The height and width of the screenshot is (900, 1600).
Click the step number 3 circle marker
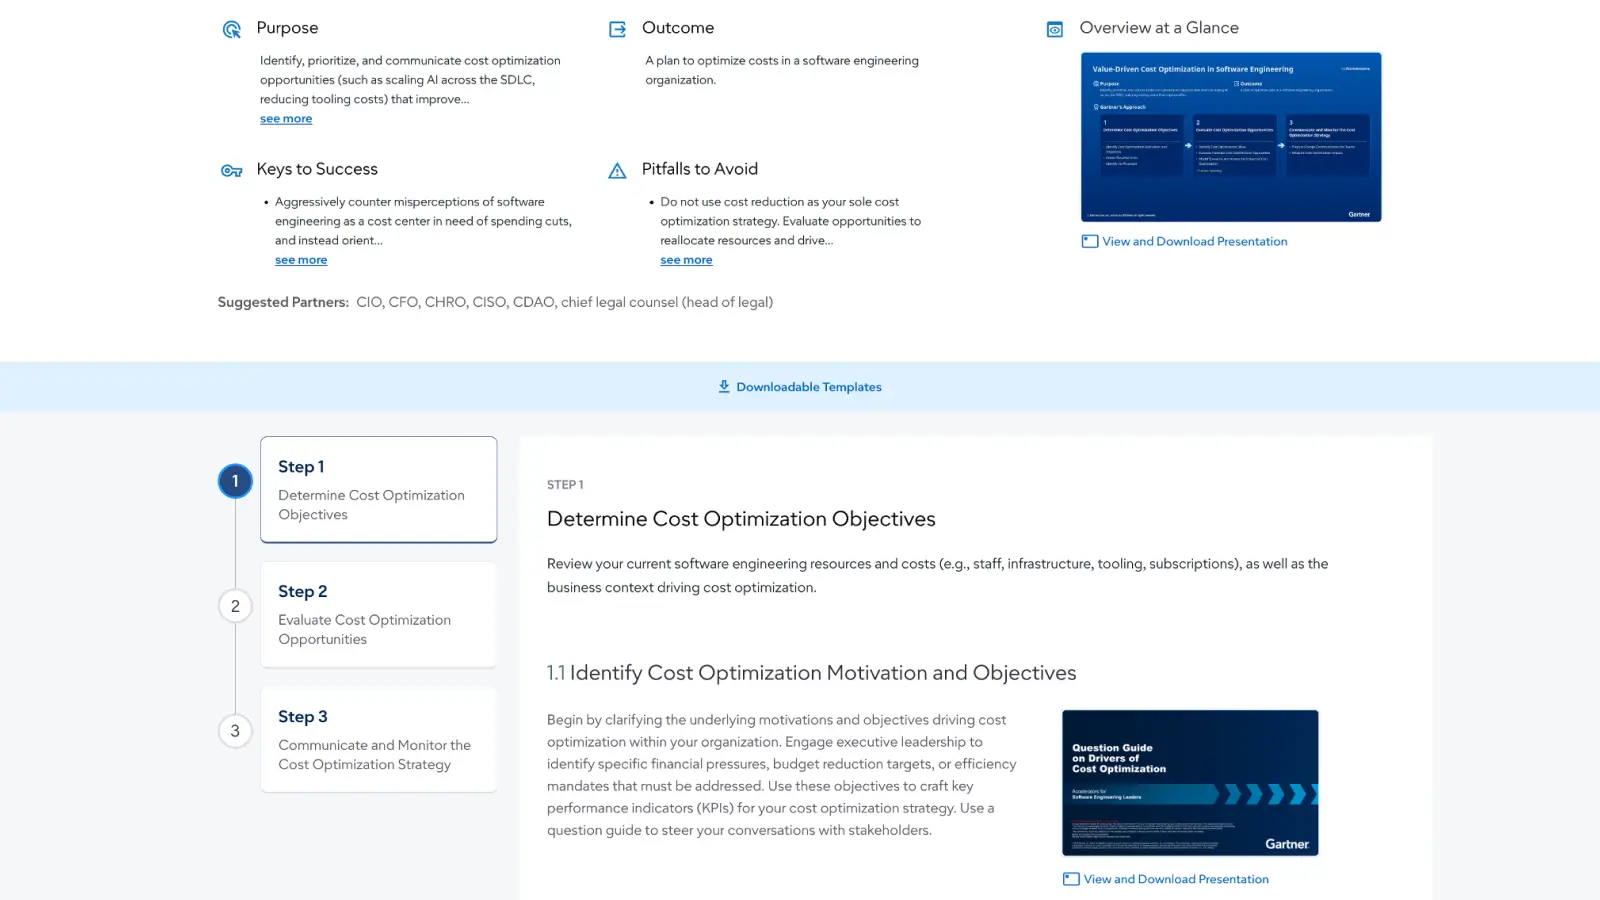click(x=235, y=731)
